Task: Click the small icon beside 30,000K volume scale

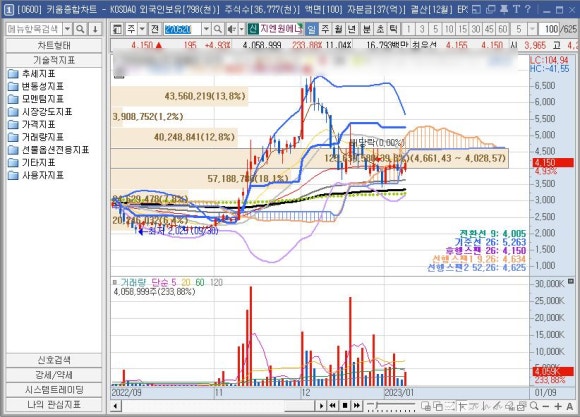Action: [571, 282]
